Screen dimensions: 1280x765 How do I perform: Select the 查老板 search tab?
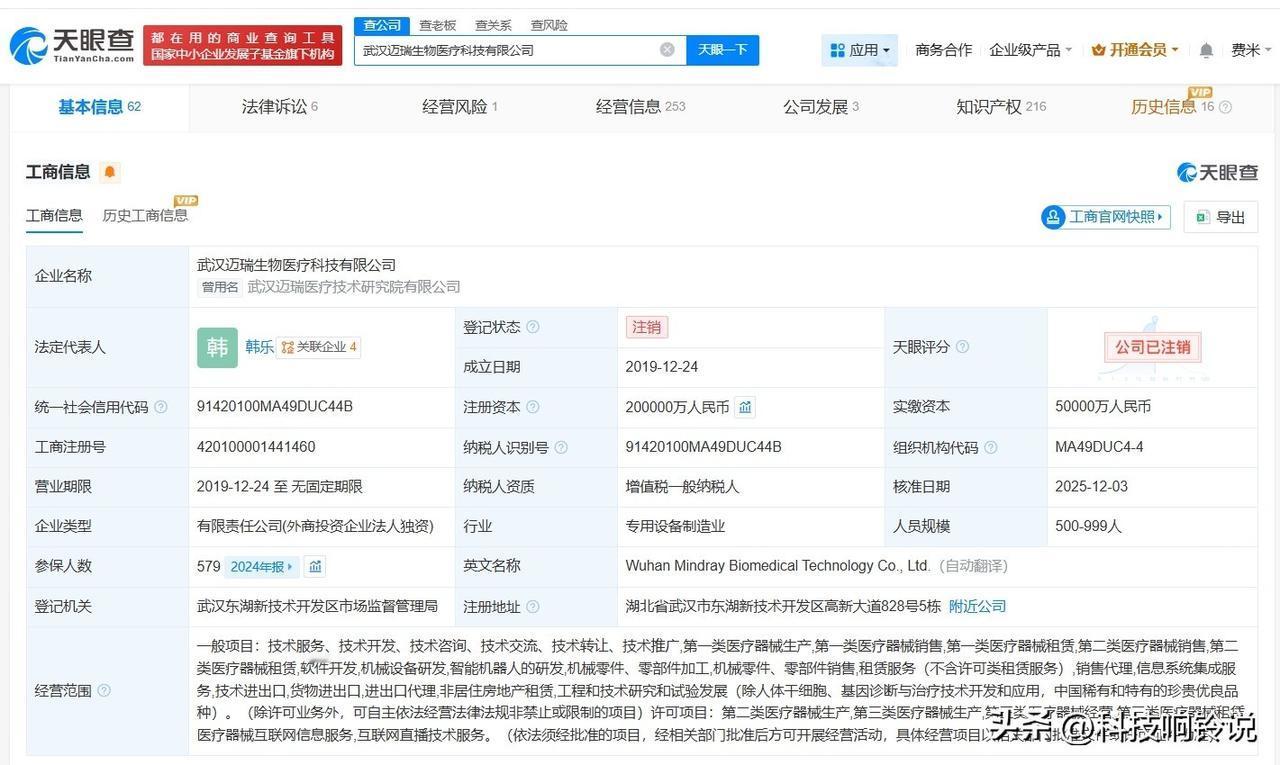click(x=438, y=25)
